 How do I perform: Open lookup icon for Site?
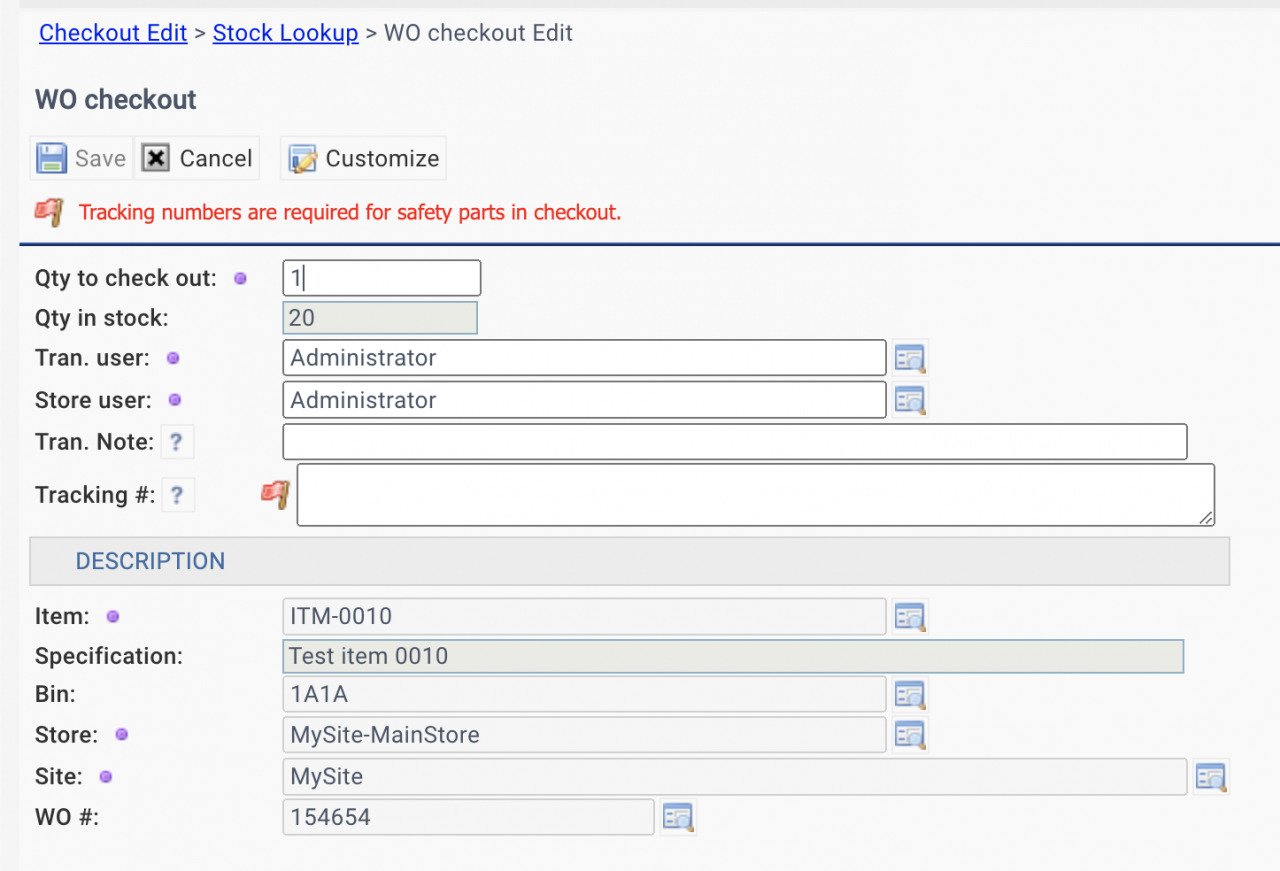click(1211, 776)
